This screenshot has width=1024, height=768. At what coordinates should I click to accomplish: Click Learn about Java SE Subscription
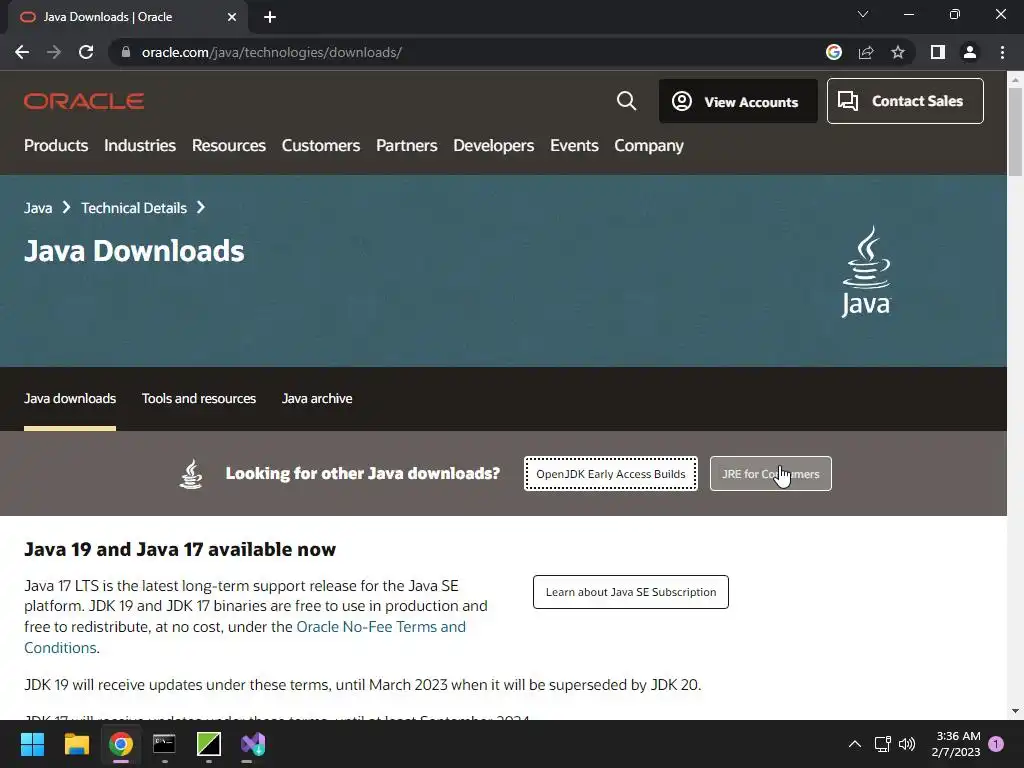(631, 592)
